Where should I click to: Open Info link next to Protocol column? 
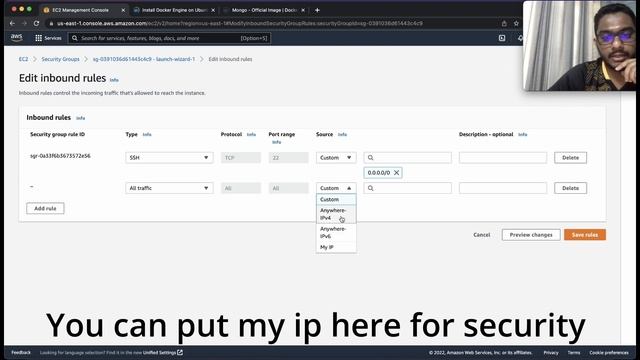coord(251,134)
